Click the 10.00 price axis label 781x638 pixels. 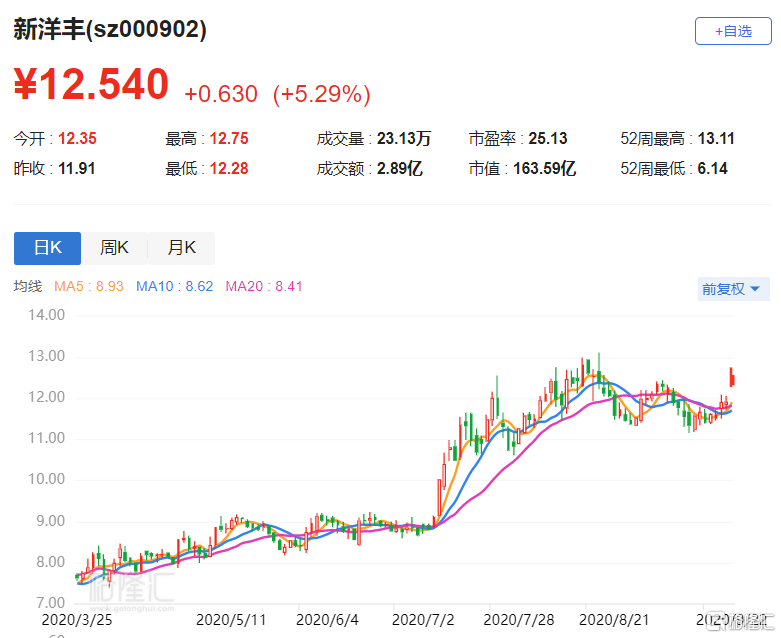click(x=46, y=479)
